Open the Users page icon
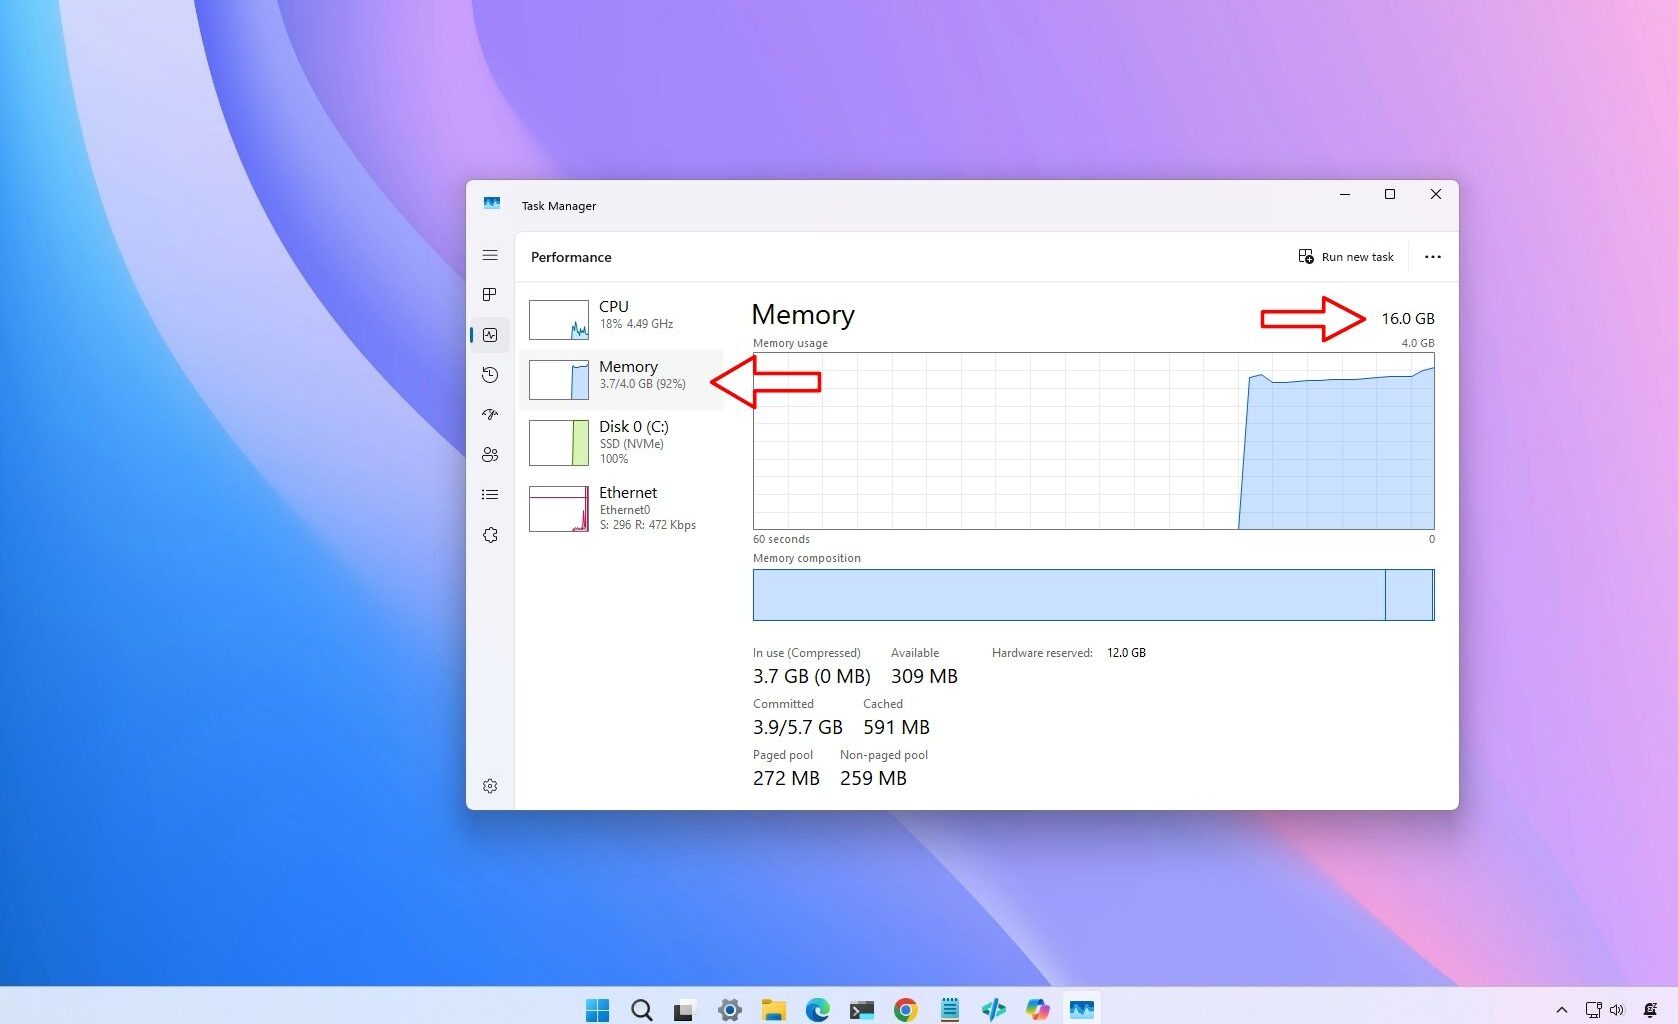1678x1024 pixels. [x=490, y=454]
